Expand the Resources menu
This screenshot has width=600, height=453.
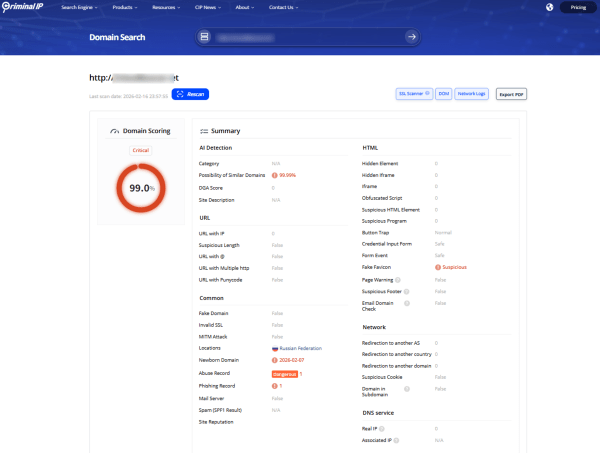point(166,7)
